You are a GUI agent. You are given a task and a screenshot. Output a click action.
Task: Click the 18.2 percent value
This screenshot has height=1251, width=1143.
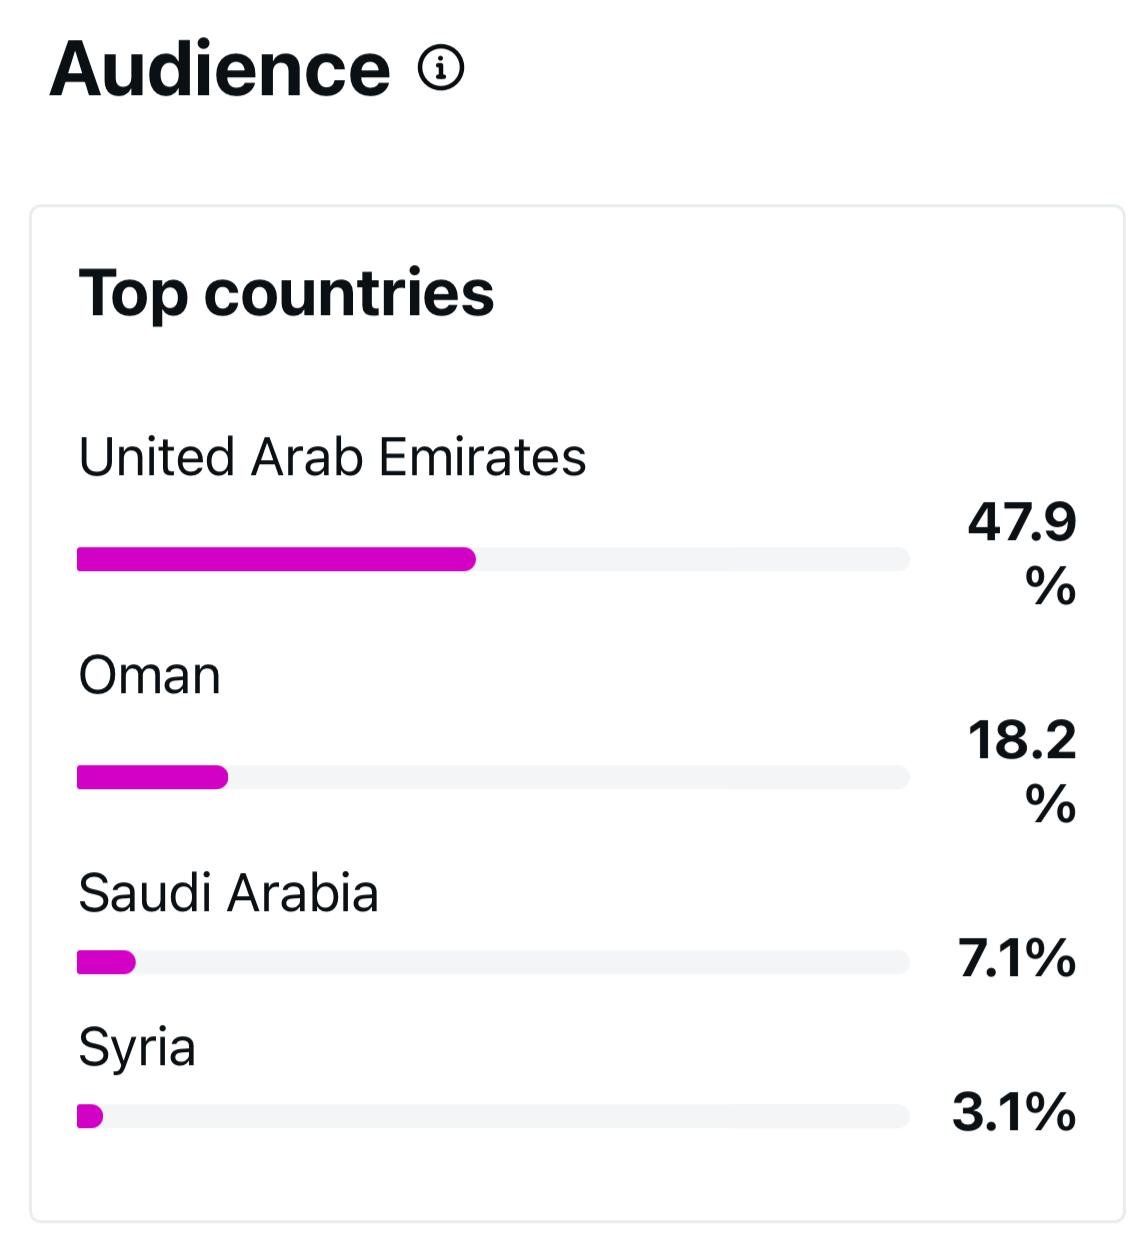point(1021,740)
